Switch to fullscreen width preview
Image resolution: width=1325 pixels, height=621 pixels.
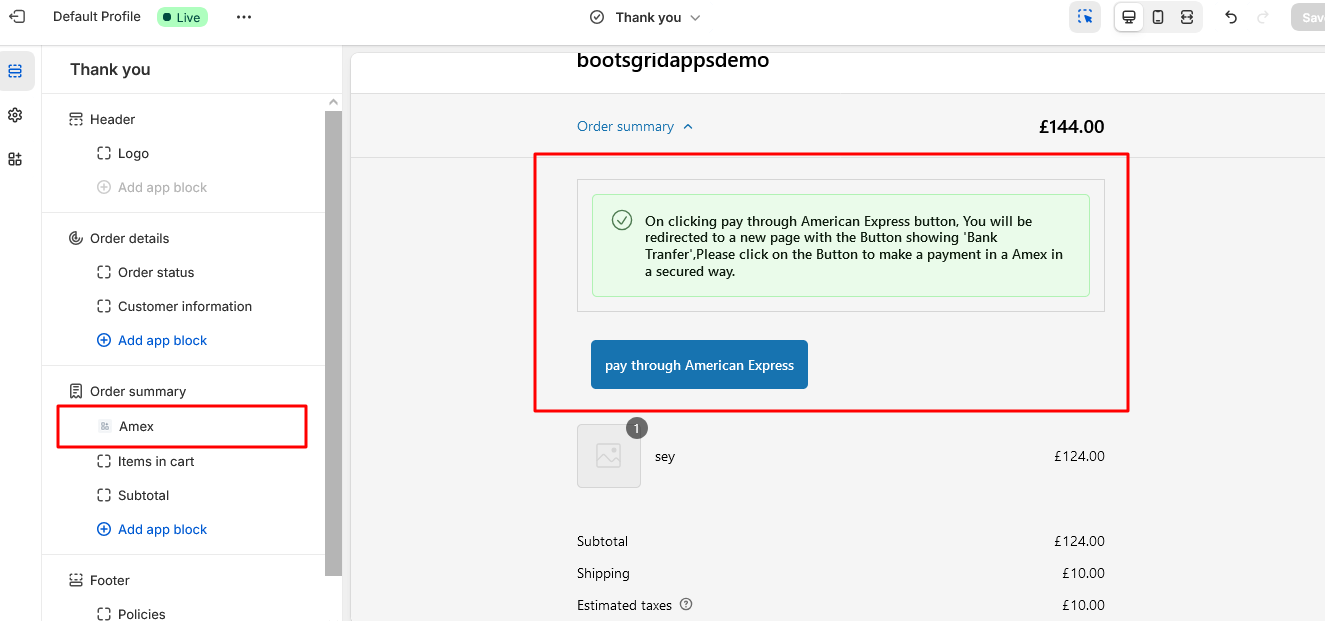point(1187,17)
